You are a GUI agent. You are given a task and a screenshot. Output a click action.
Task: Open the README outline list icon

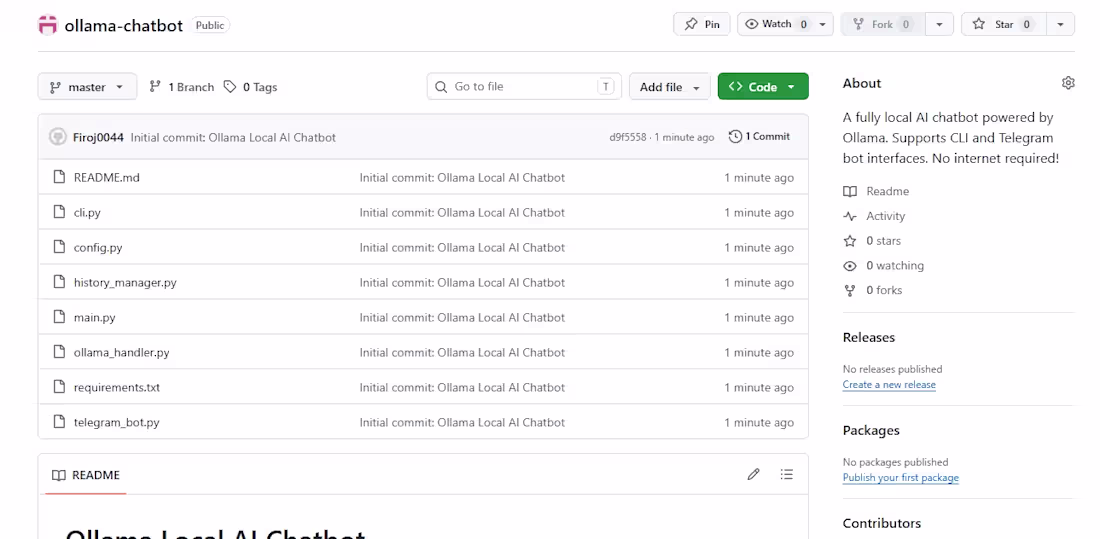pos(786,475)
